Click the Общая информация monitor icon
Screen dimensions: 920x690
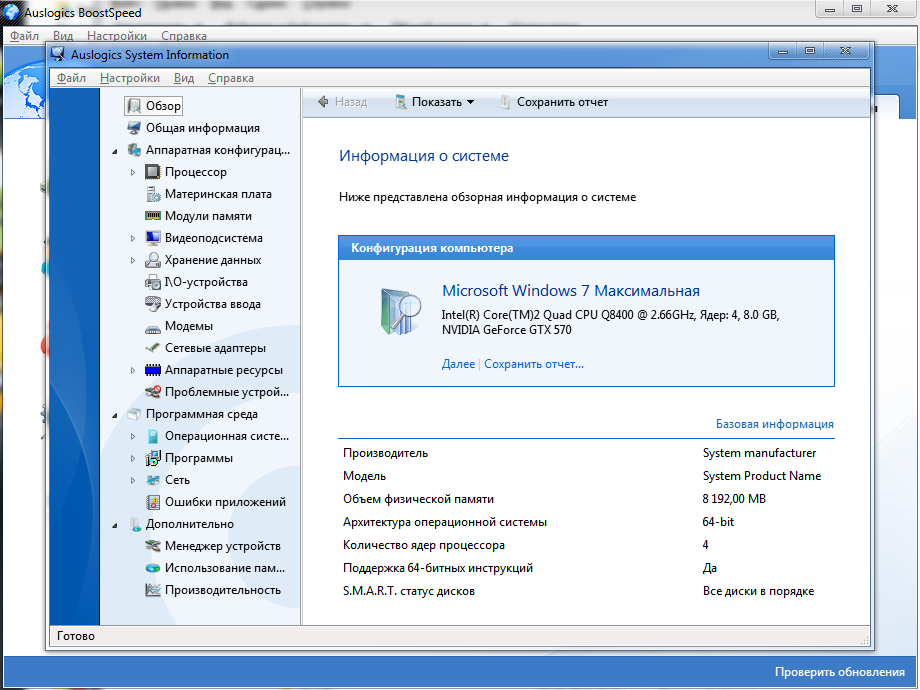(134, 128)
